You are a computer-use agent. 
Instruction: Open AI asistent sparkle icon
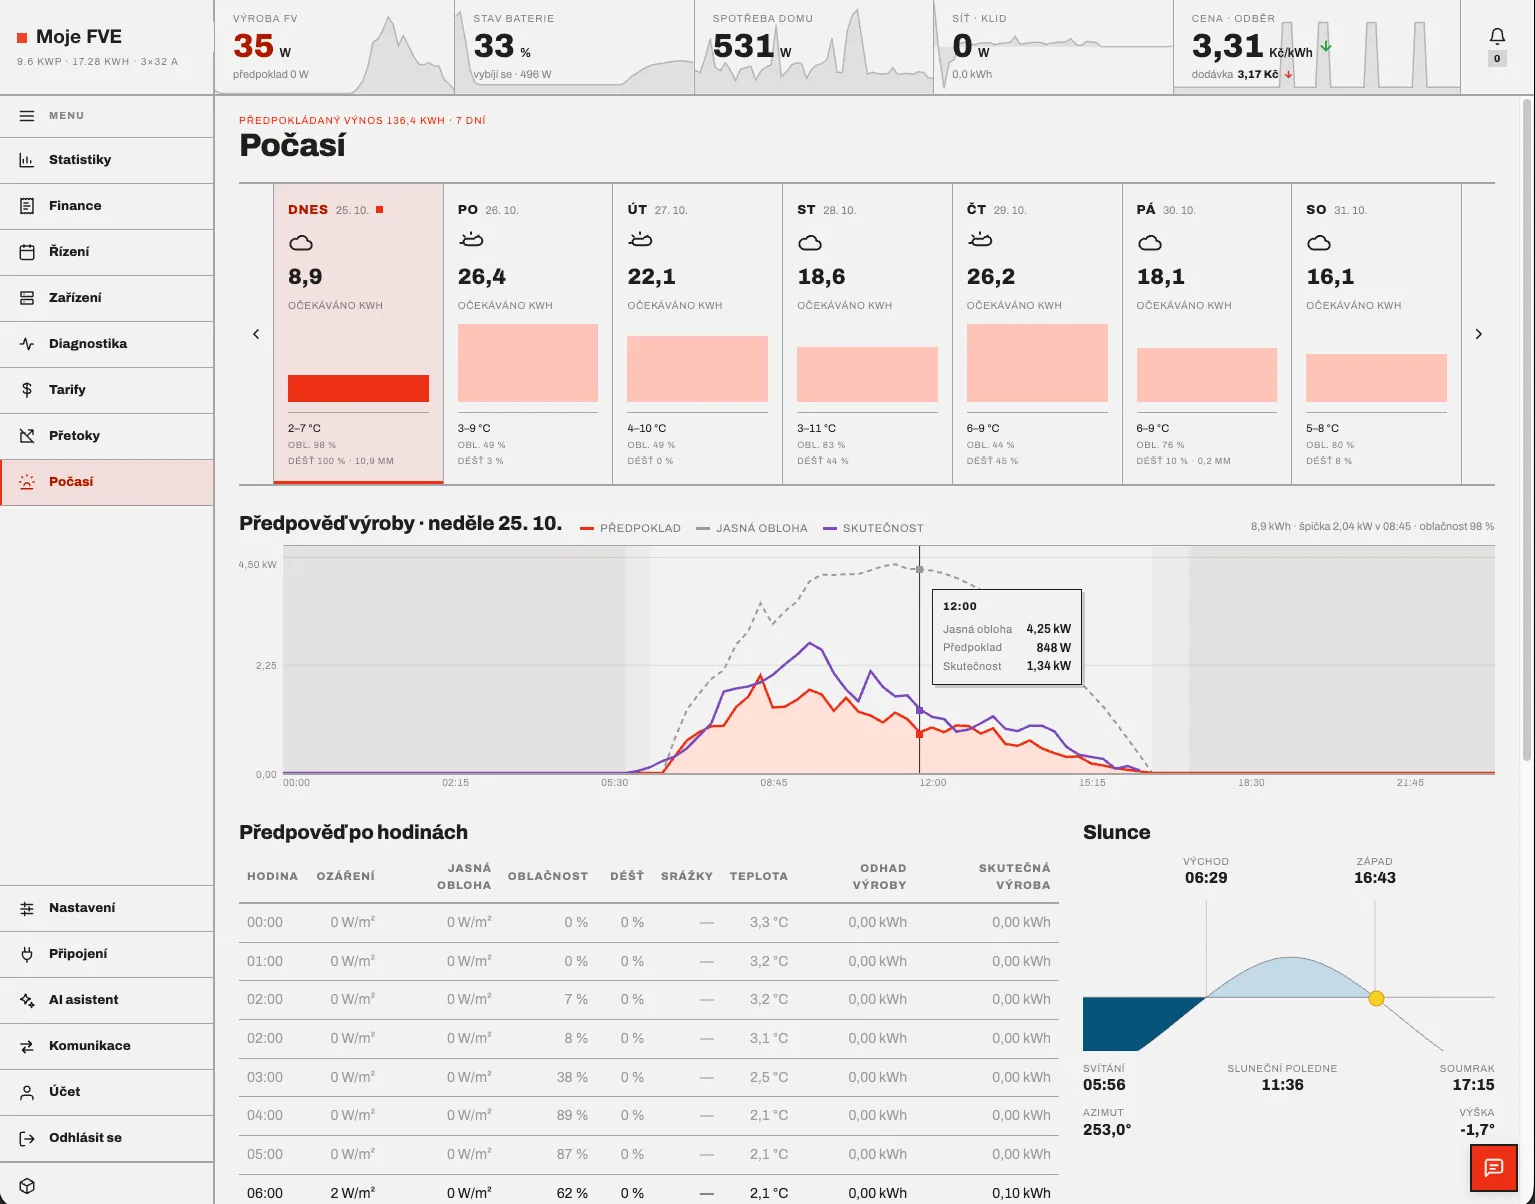pos(27,1000)
